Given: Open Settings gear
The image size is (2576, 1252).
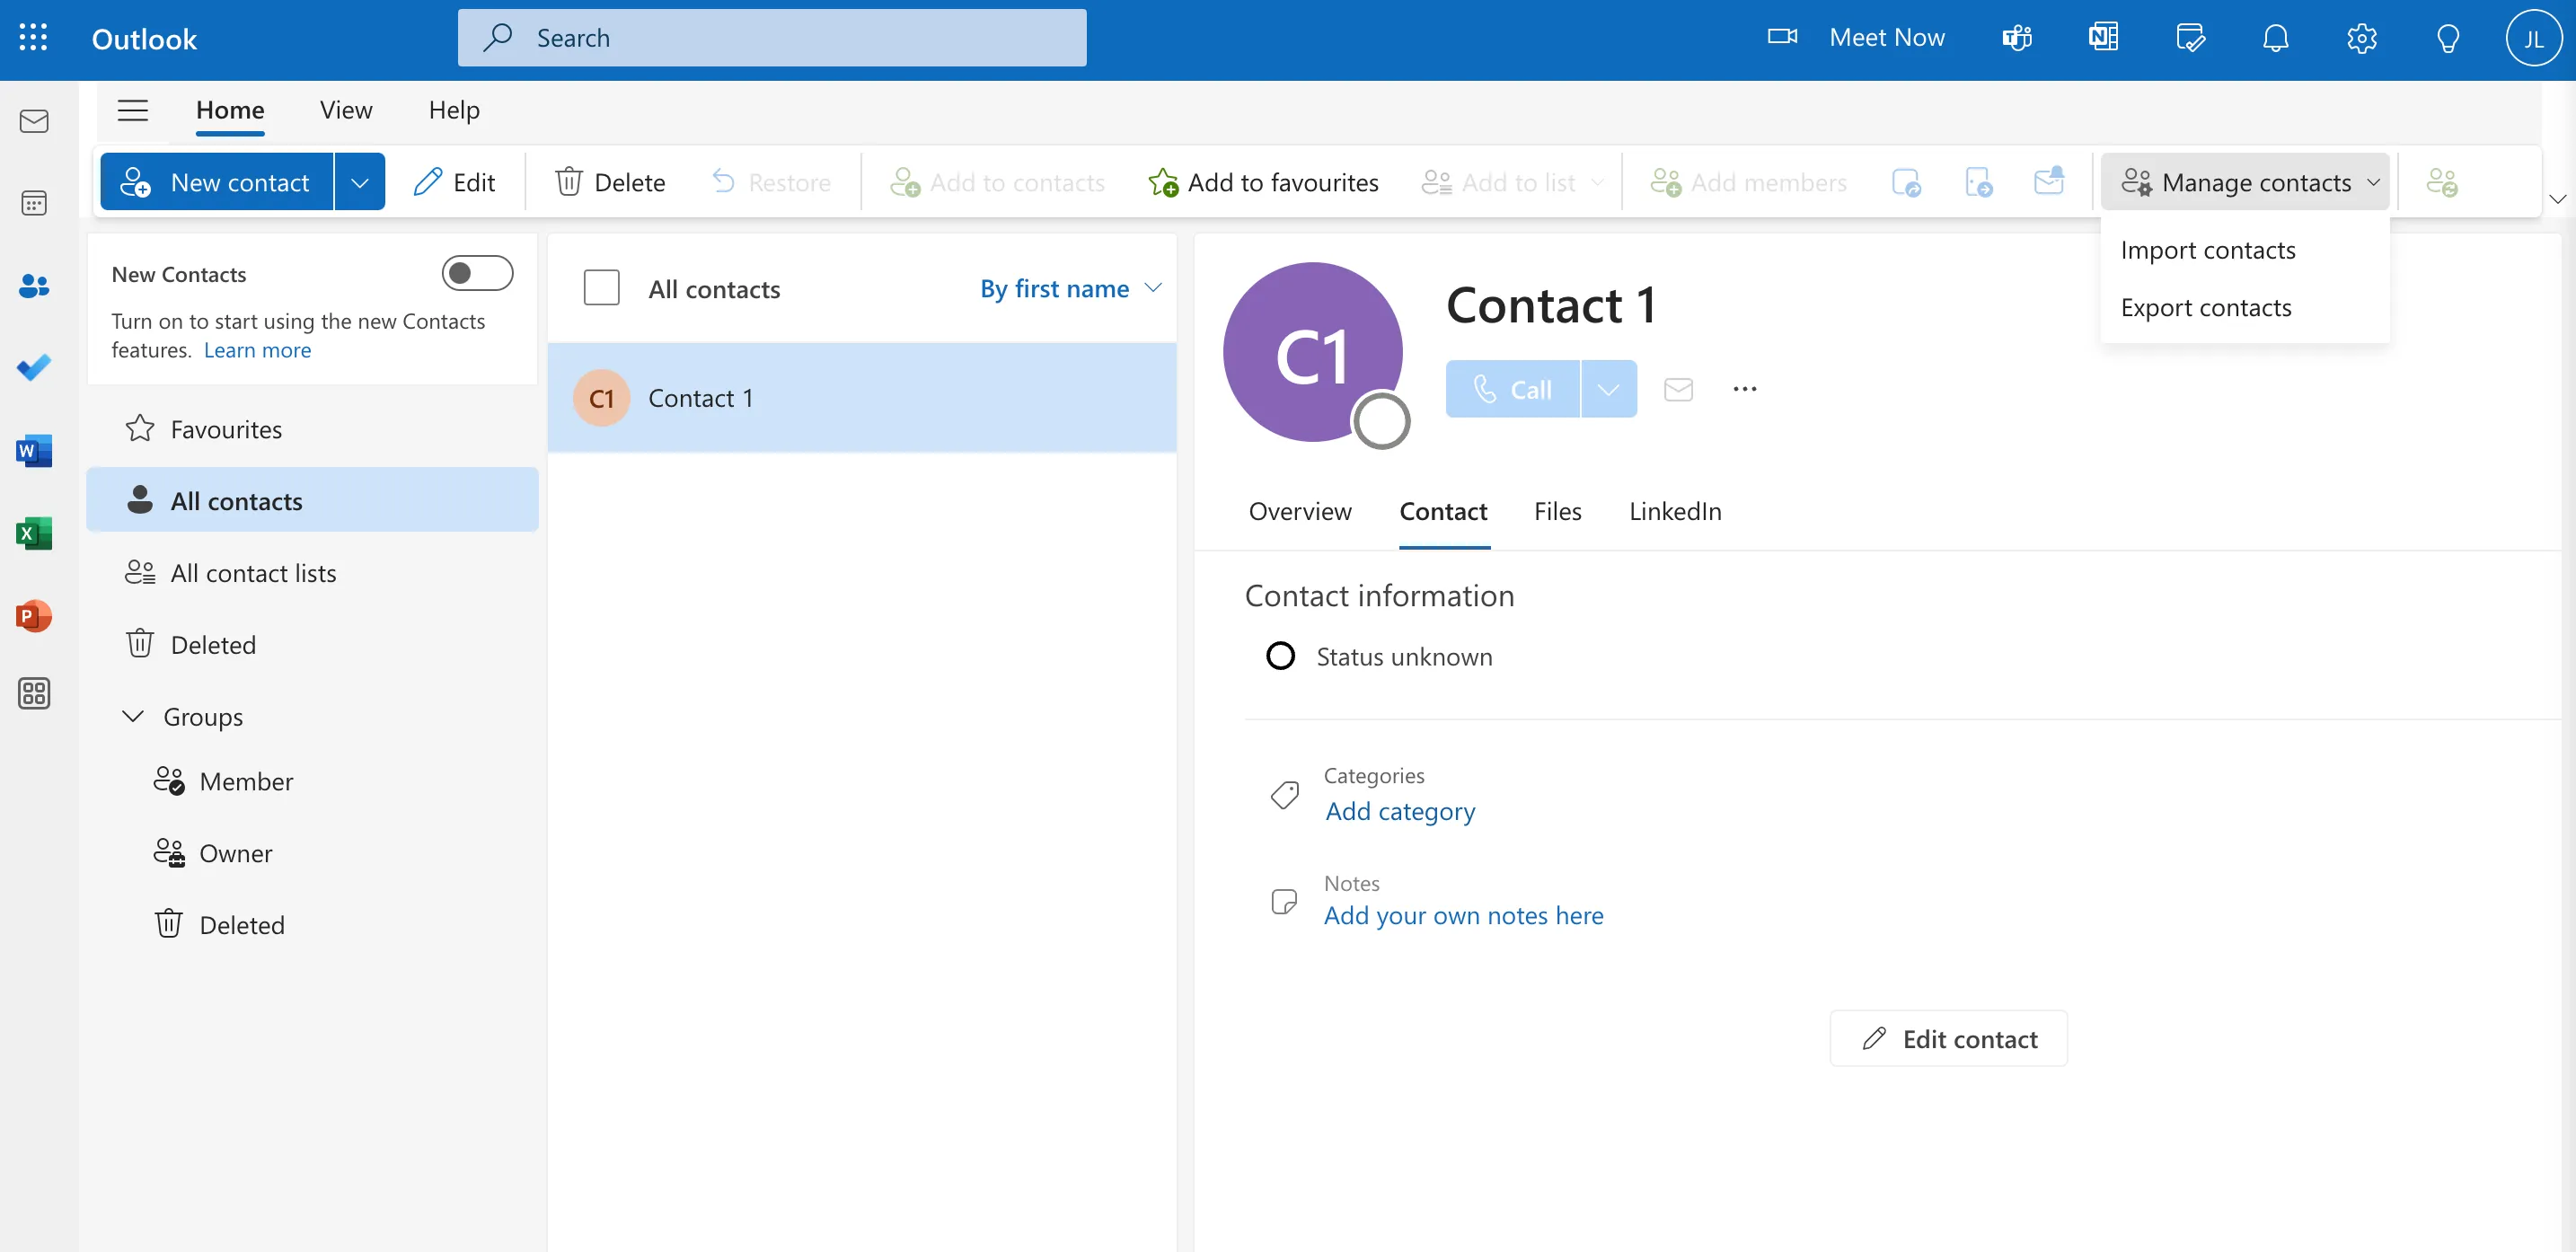Looking at the screenshot, I should click(x=2361, y=38).
